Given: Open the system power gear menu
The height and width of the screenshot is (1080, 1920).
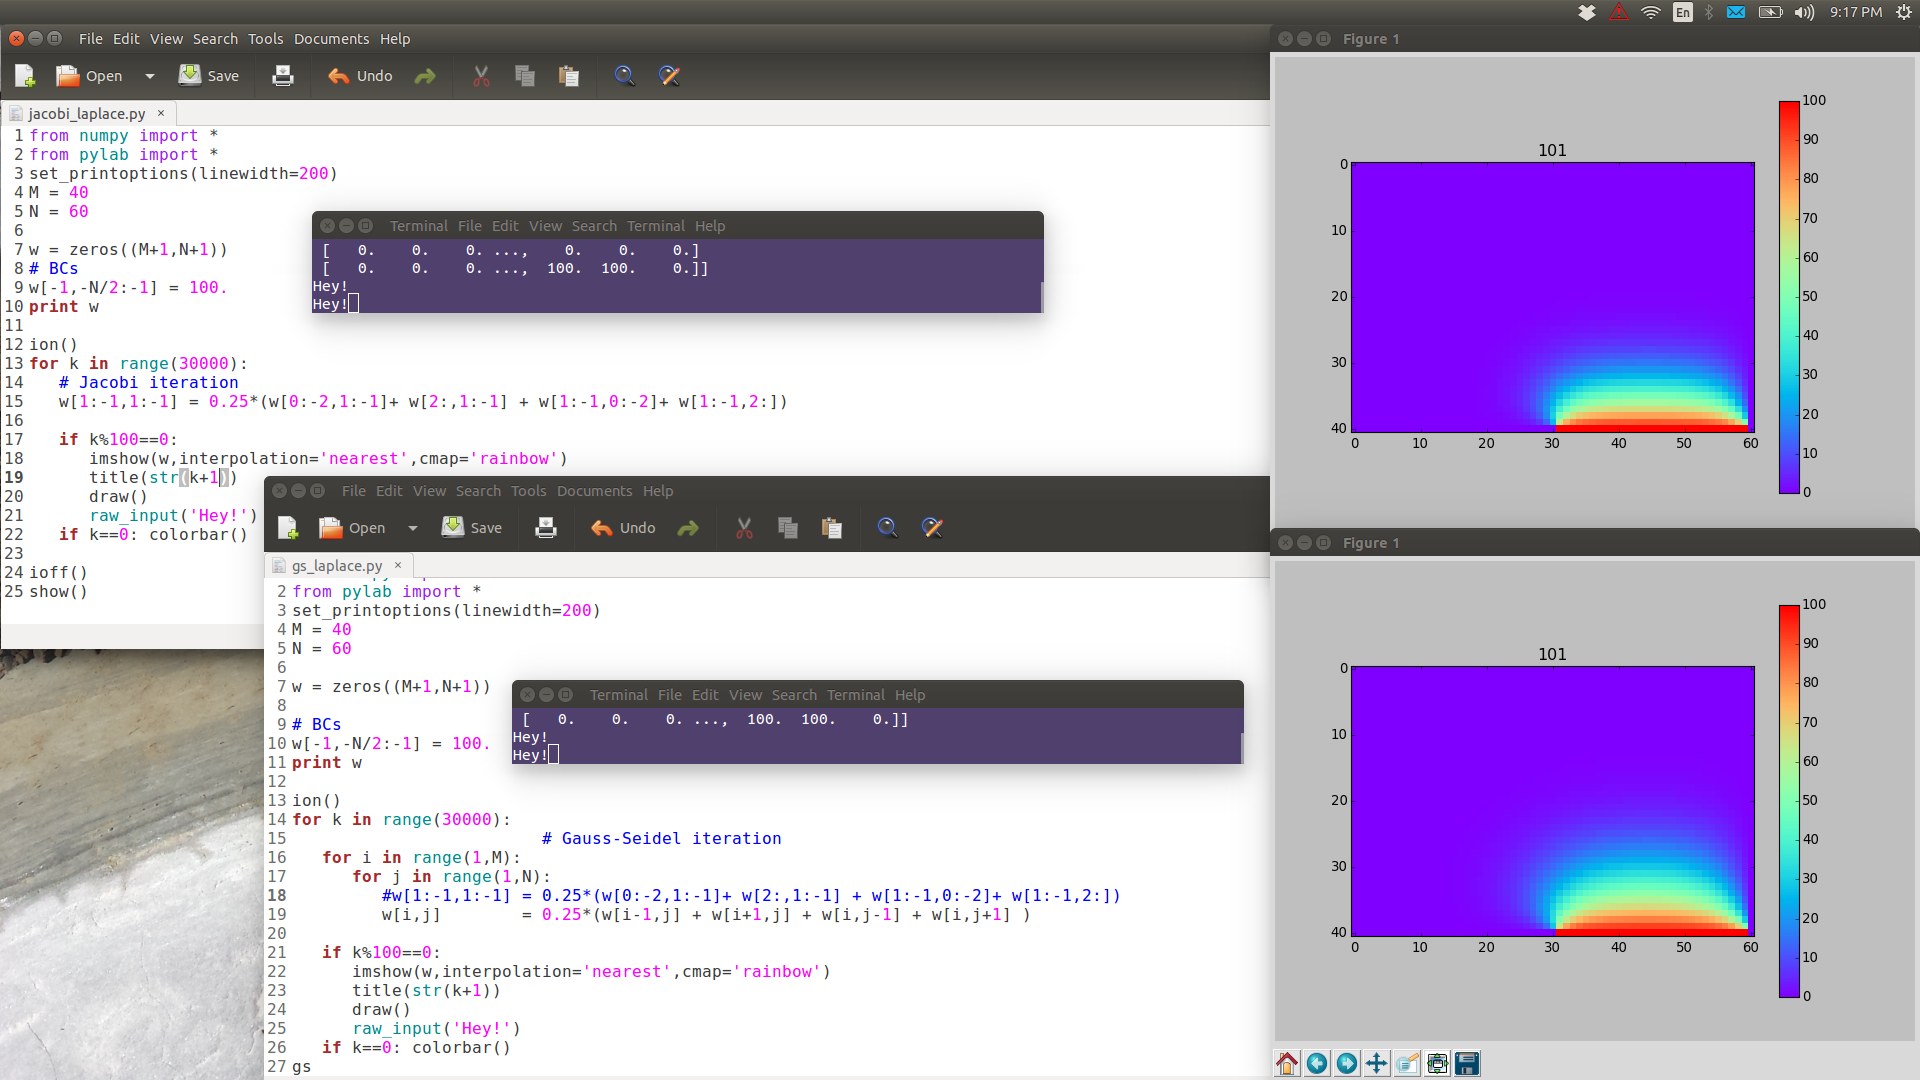Looking at the screenshot, I should click(1903, 12).
